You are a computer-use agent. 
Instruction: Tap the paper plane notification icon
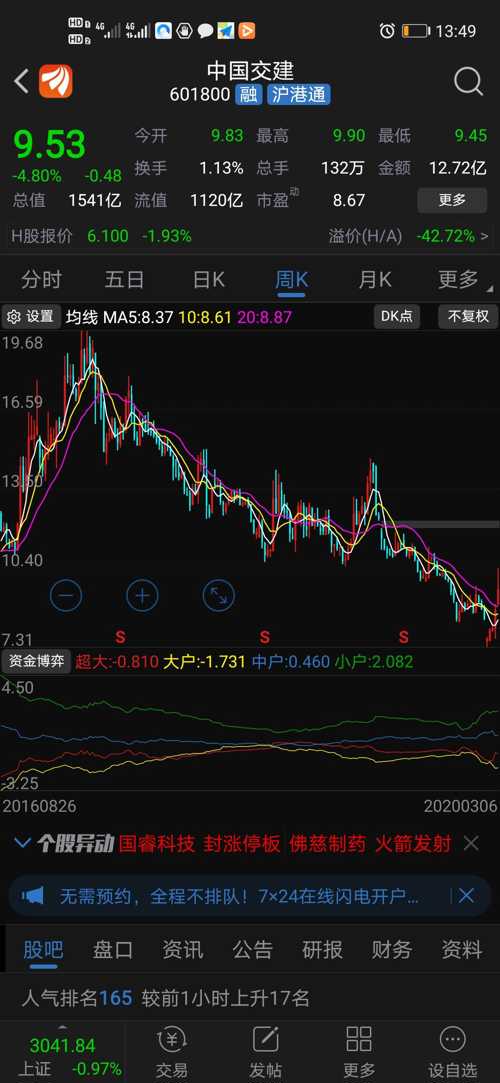pyautogui.click(x=226, y=30)
